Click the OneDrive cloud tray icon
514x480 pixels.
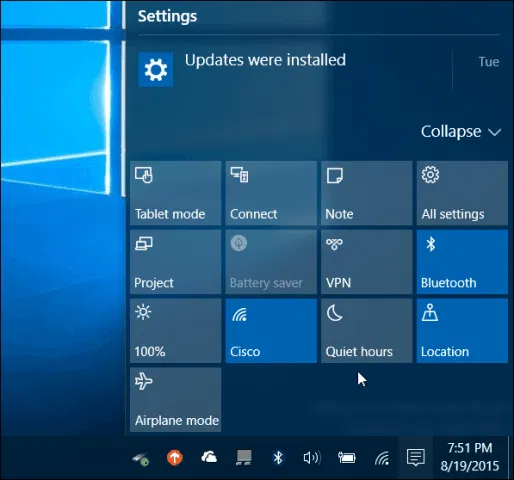(209, 457)
